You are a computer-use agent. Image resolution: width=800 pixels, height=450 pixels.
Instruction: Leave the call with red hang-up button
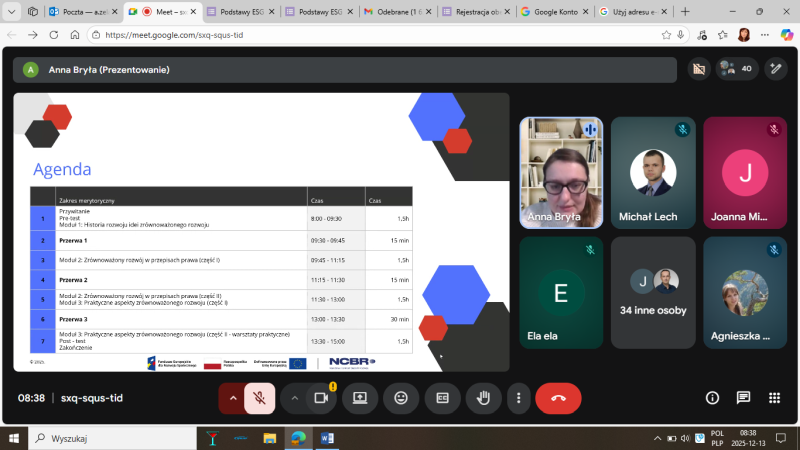coord(558,398)
